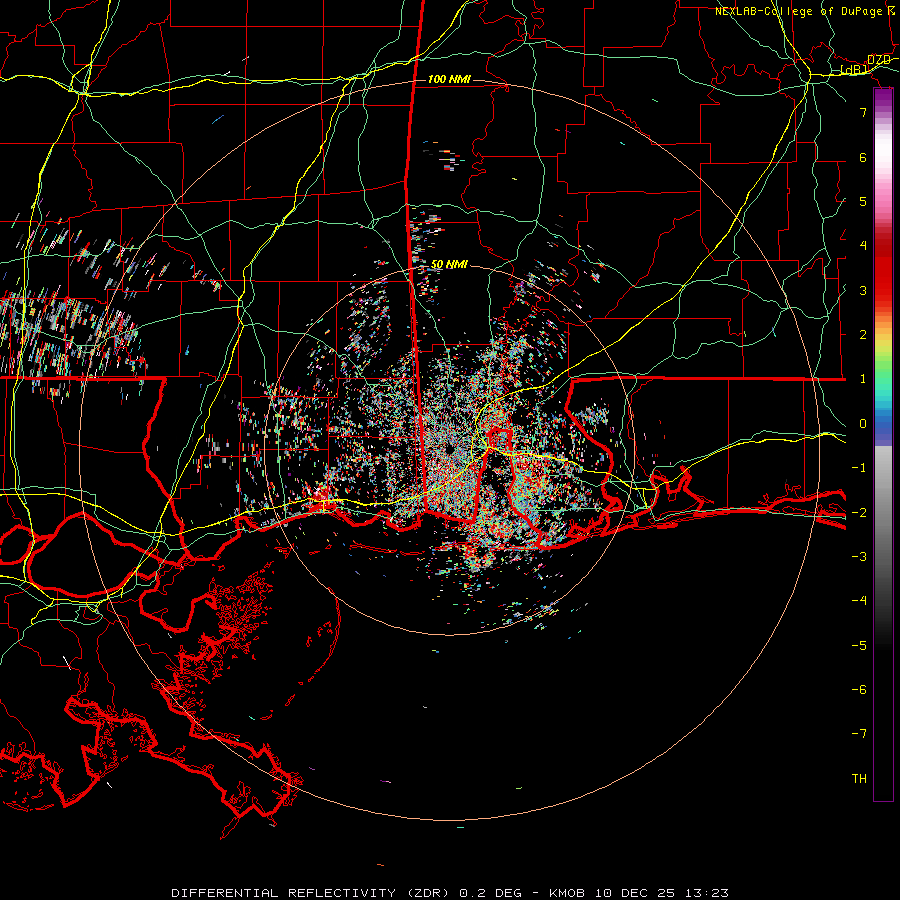Click the -2 dB value on the scale
Viewport: 900px width, 900px height.
(859, 513)
